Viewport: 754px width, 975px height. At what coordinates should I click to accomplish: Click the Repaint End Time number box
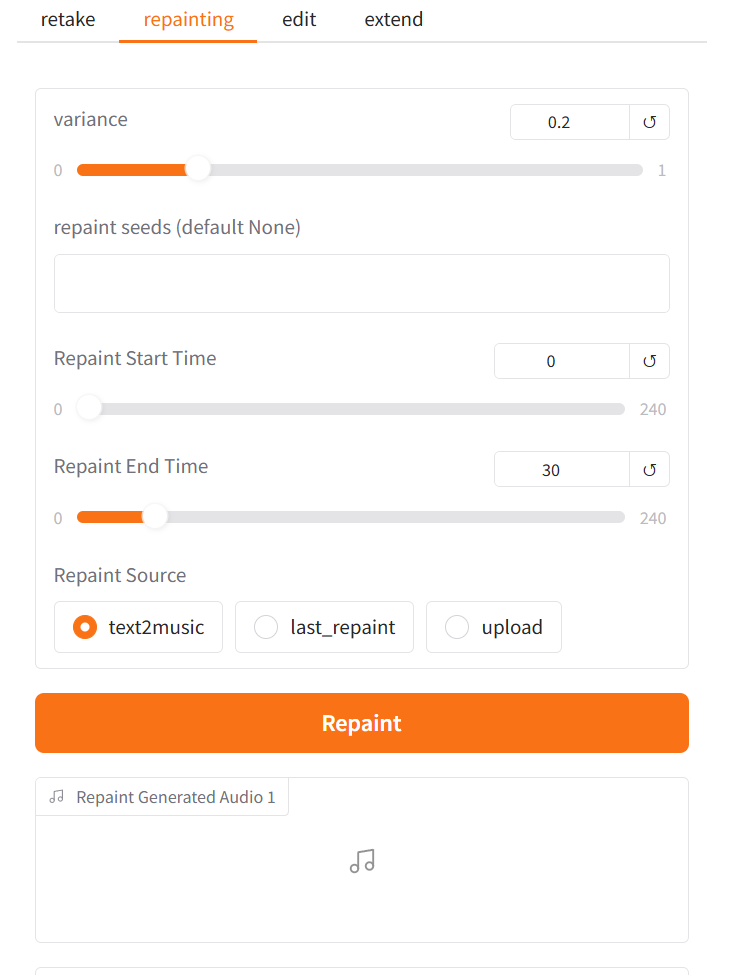click(561, 469)
